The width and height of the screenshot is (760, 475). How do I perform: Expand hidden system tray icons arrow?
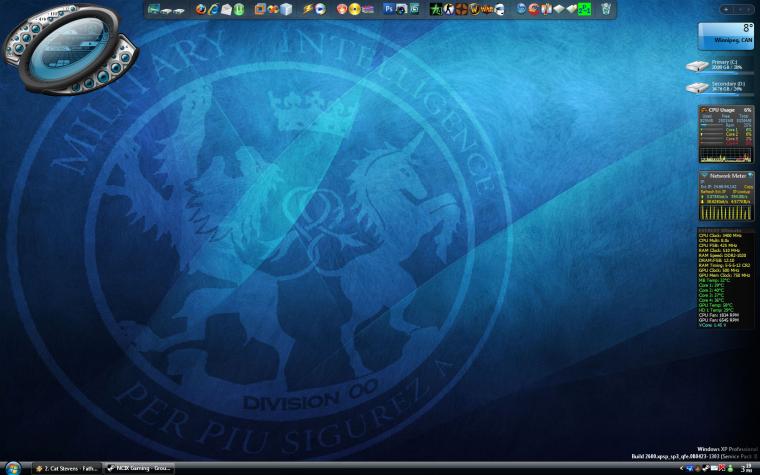pos(681,468)
